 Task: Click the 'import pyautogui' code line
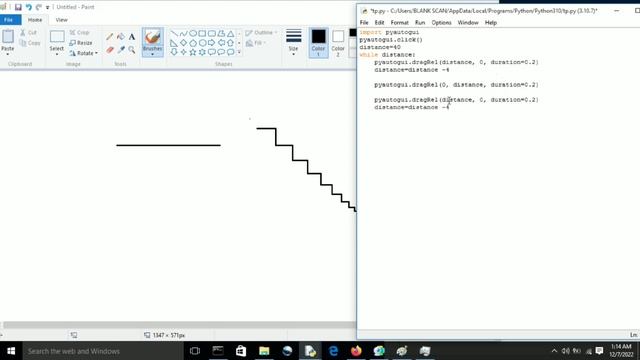click(x=389, y=32)
